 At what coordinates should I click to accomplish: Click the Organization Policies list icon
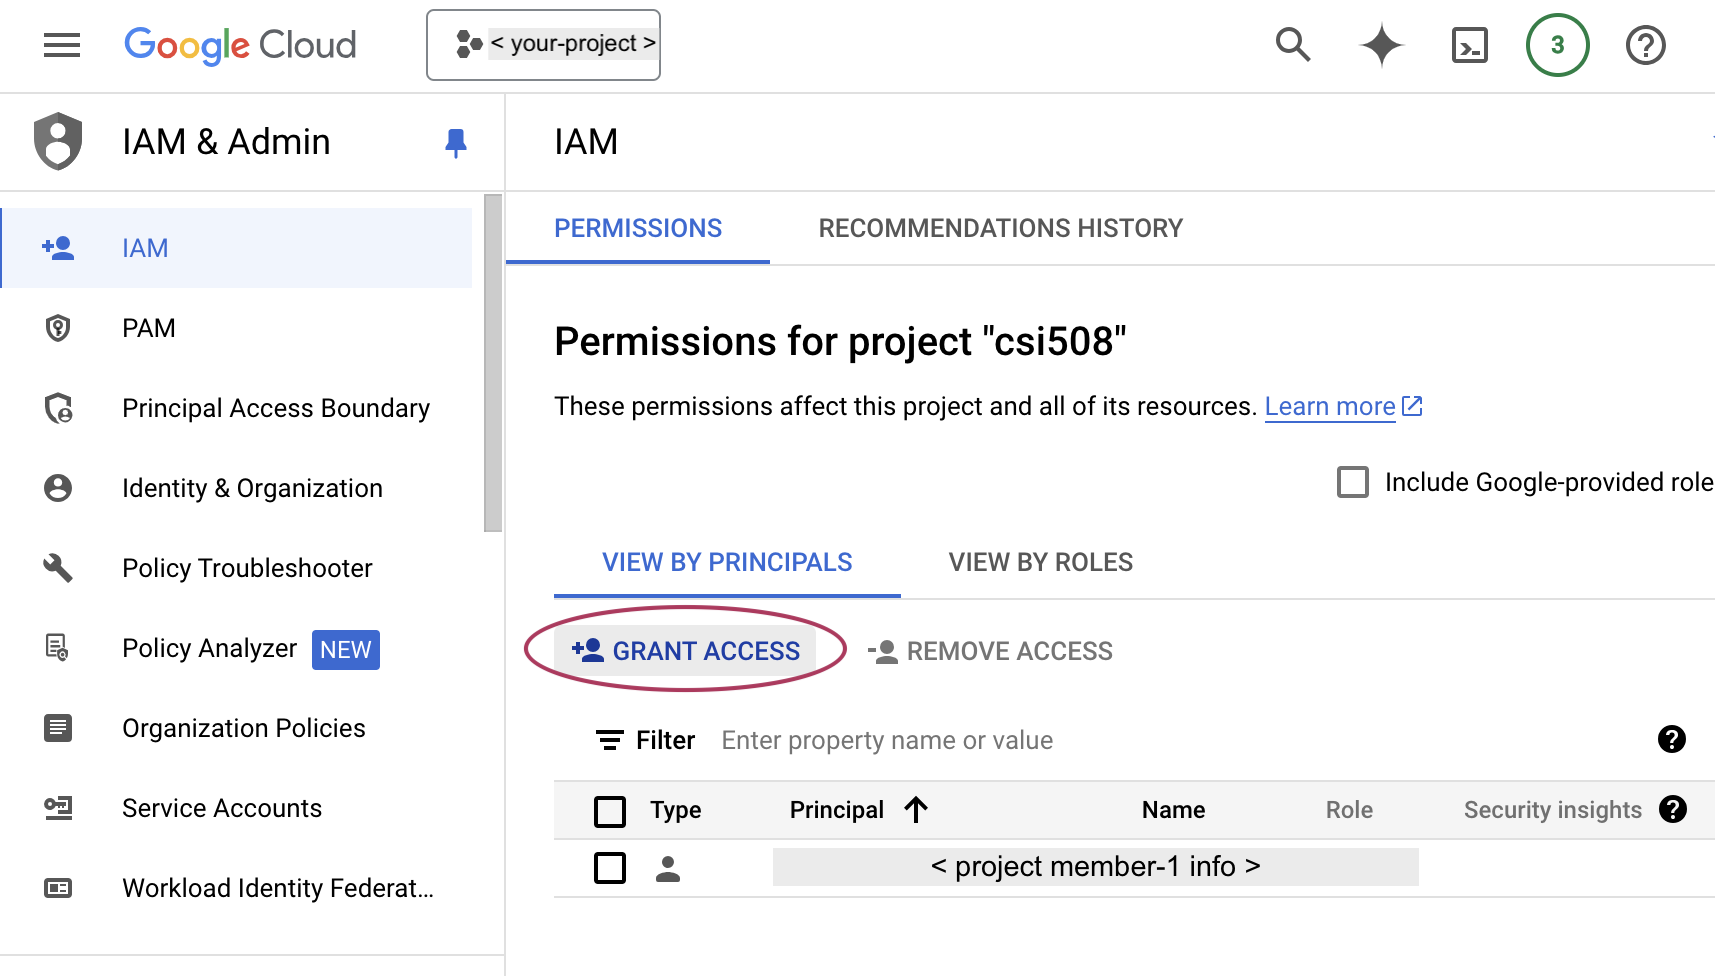58,728
